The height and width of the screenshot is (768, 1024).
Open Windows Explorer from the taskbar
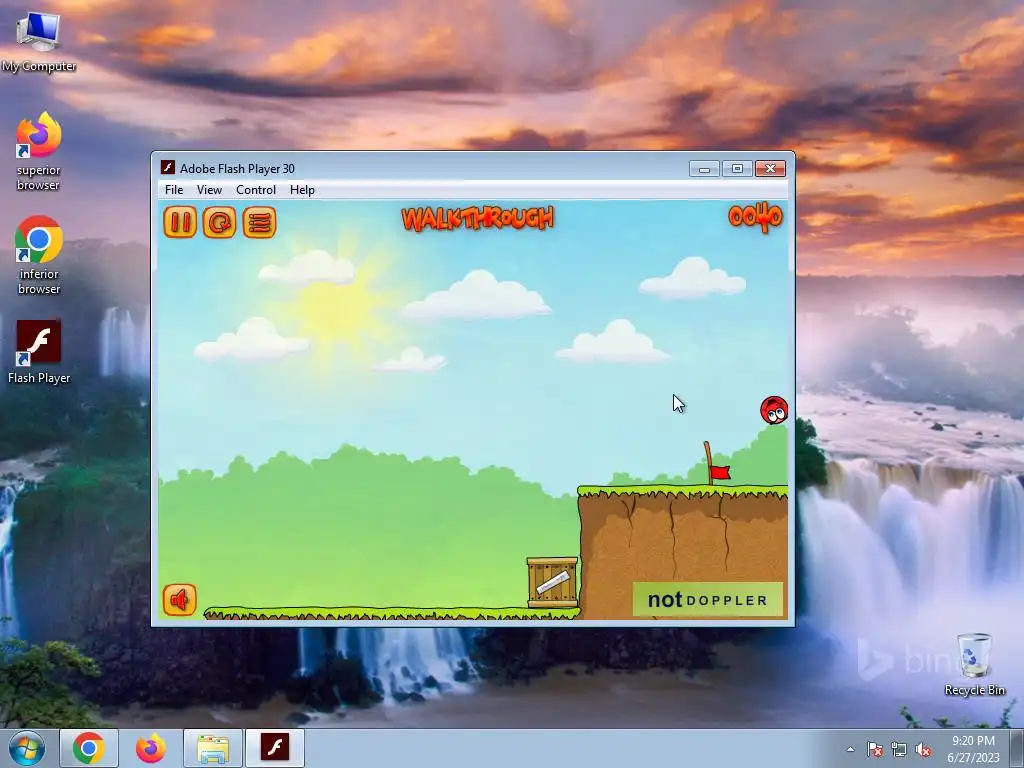(x=213, y=748)
